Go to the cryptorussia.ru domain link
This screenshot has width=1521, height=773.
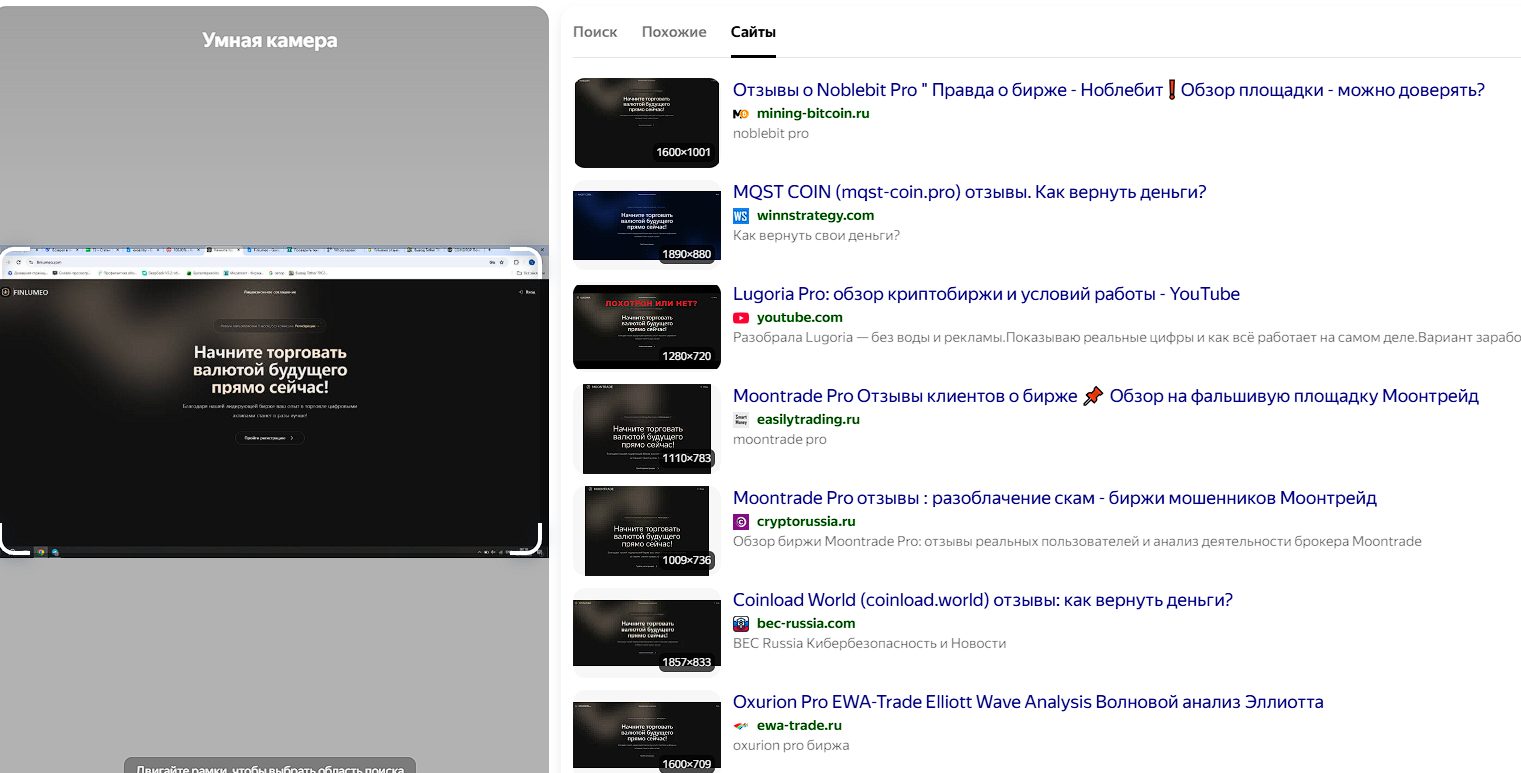click(806, 522)
